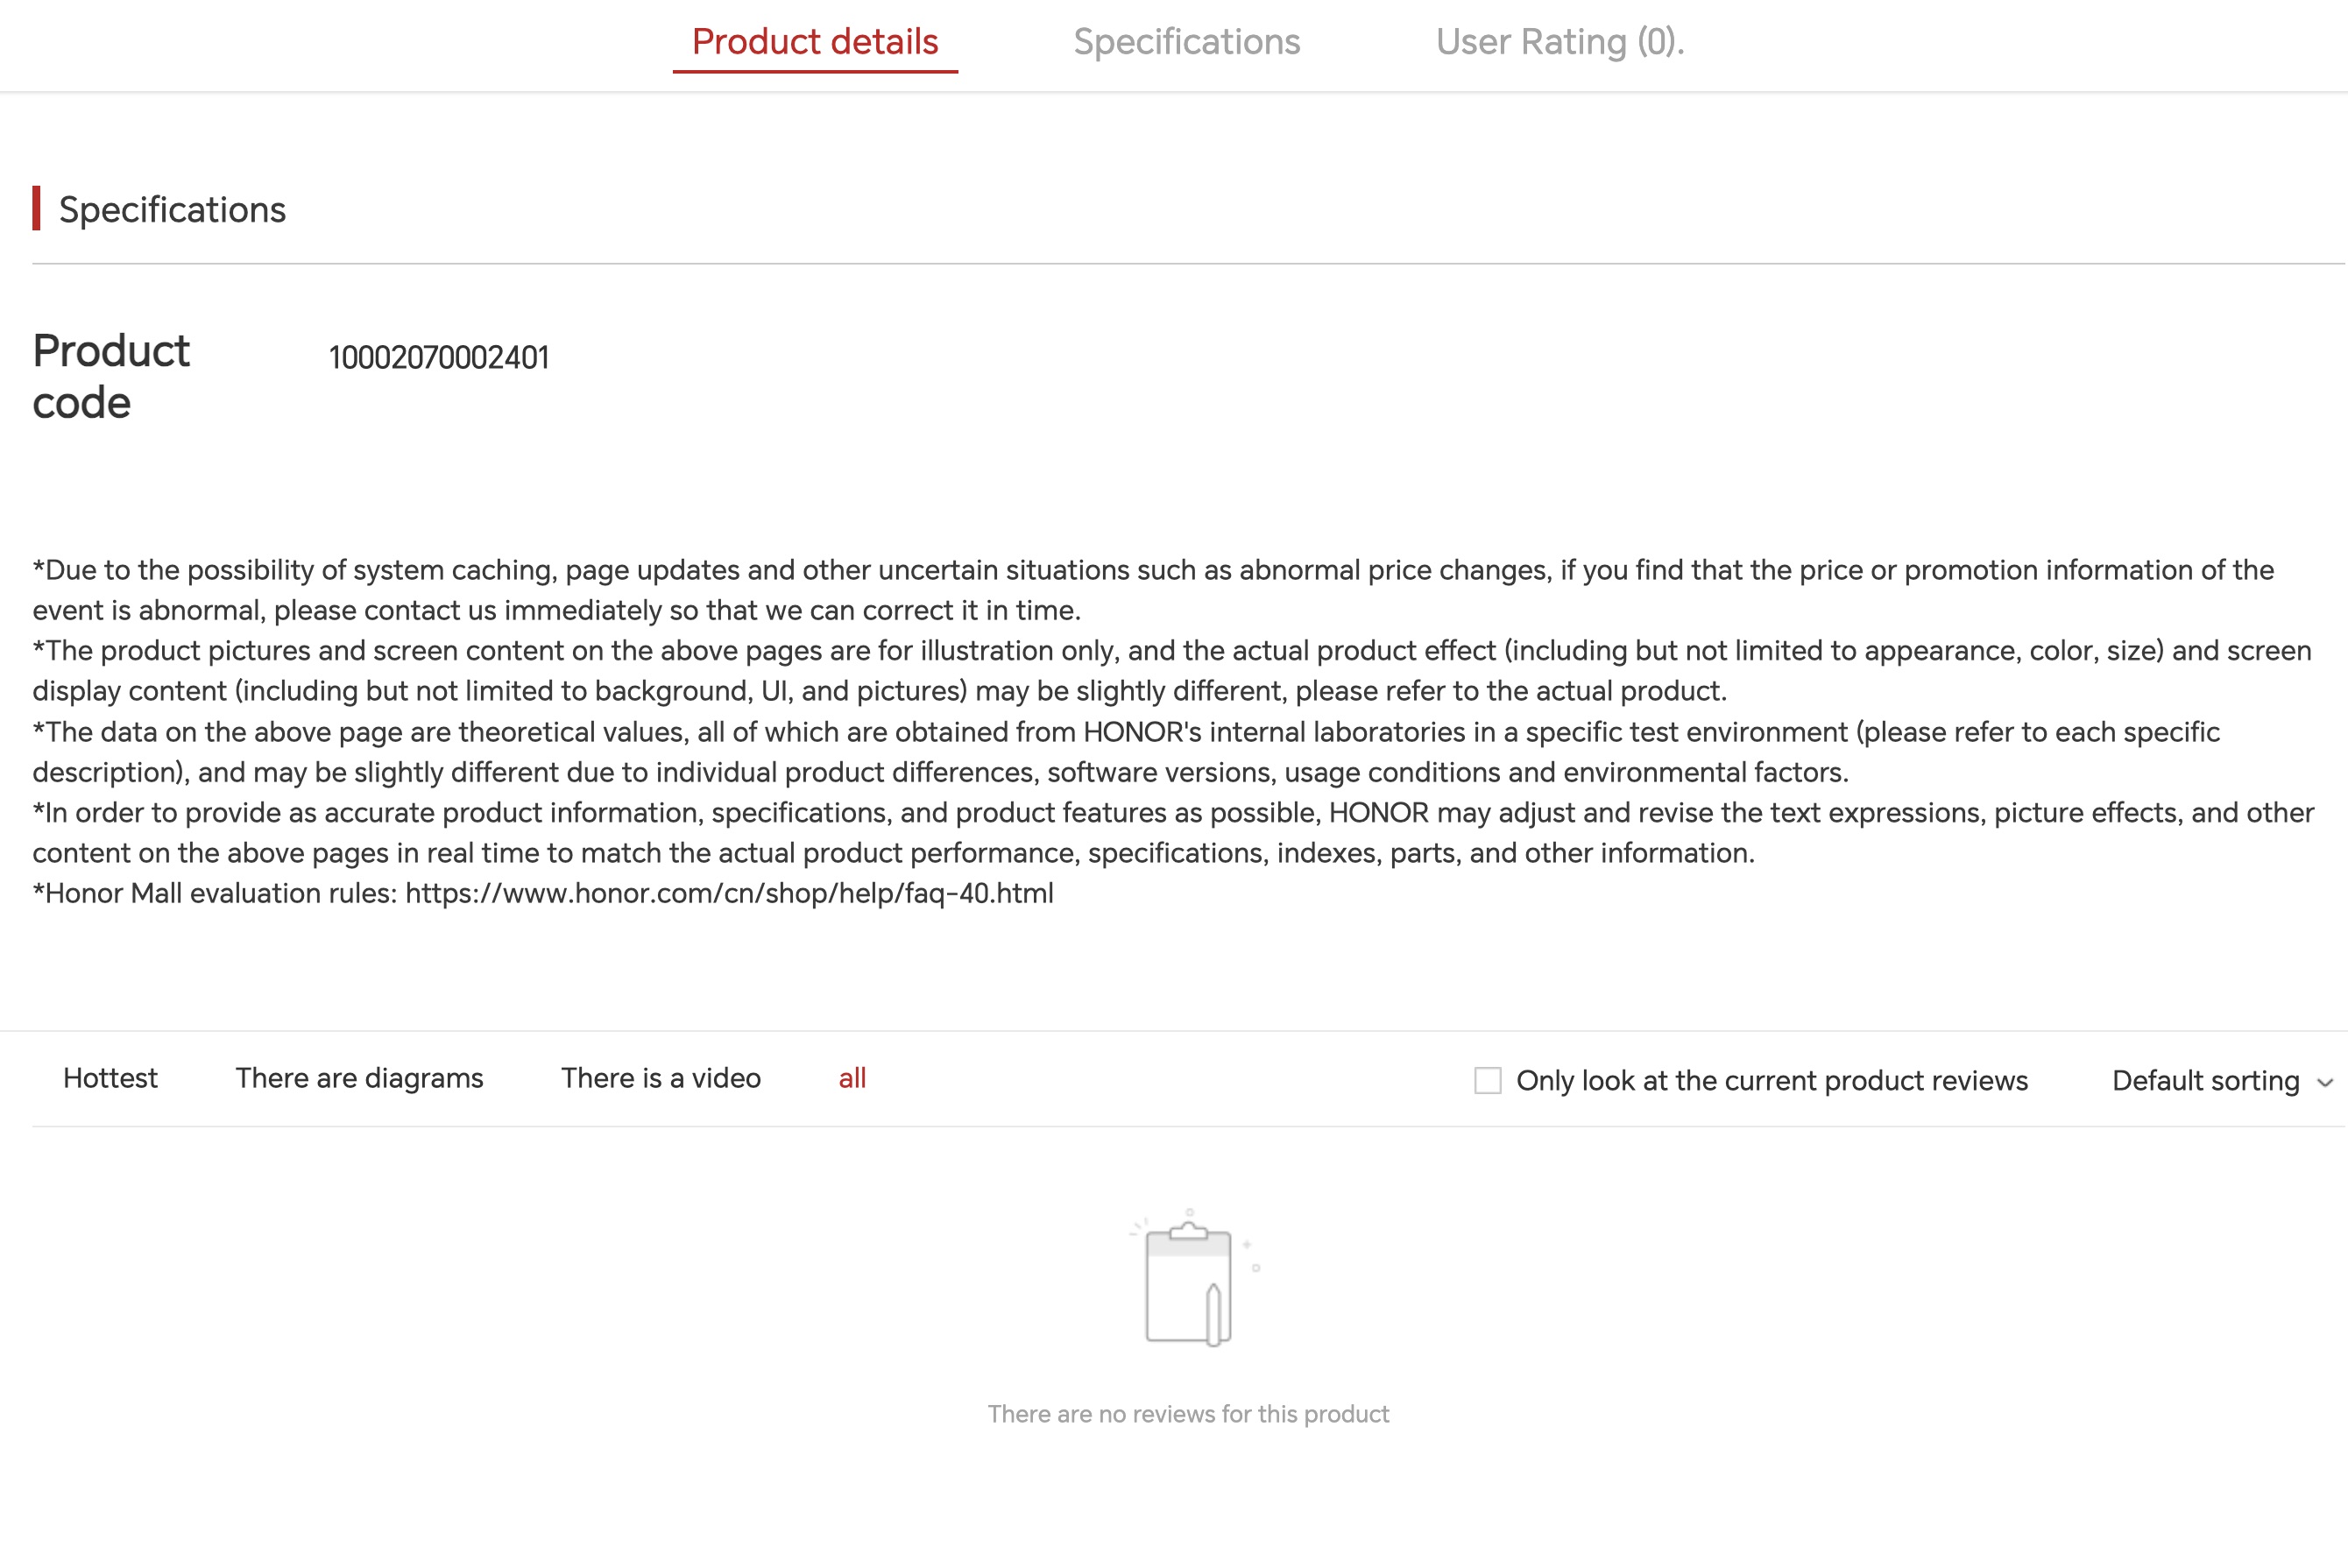This screenshot has height=1568, width=2348.
Task: Open the User Rating (0) tab
Action: (x=1560, y=42)
